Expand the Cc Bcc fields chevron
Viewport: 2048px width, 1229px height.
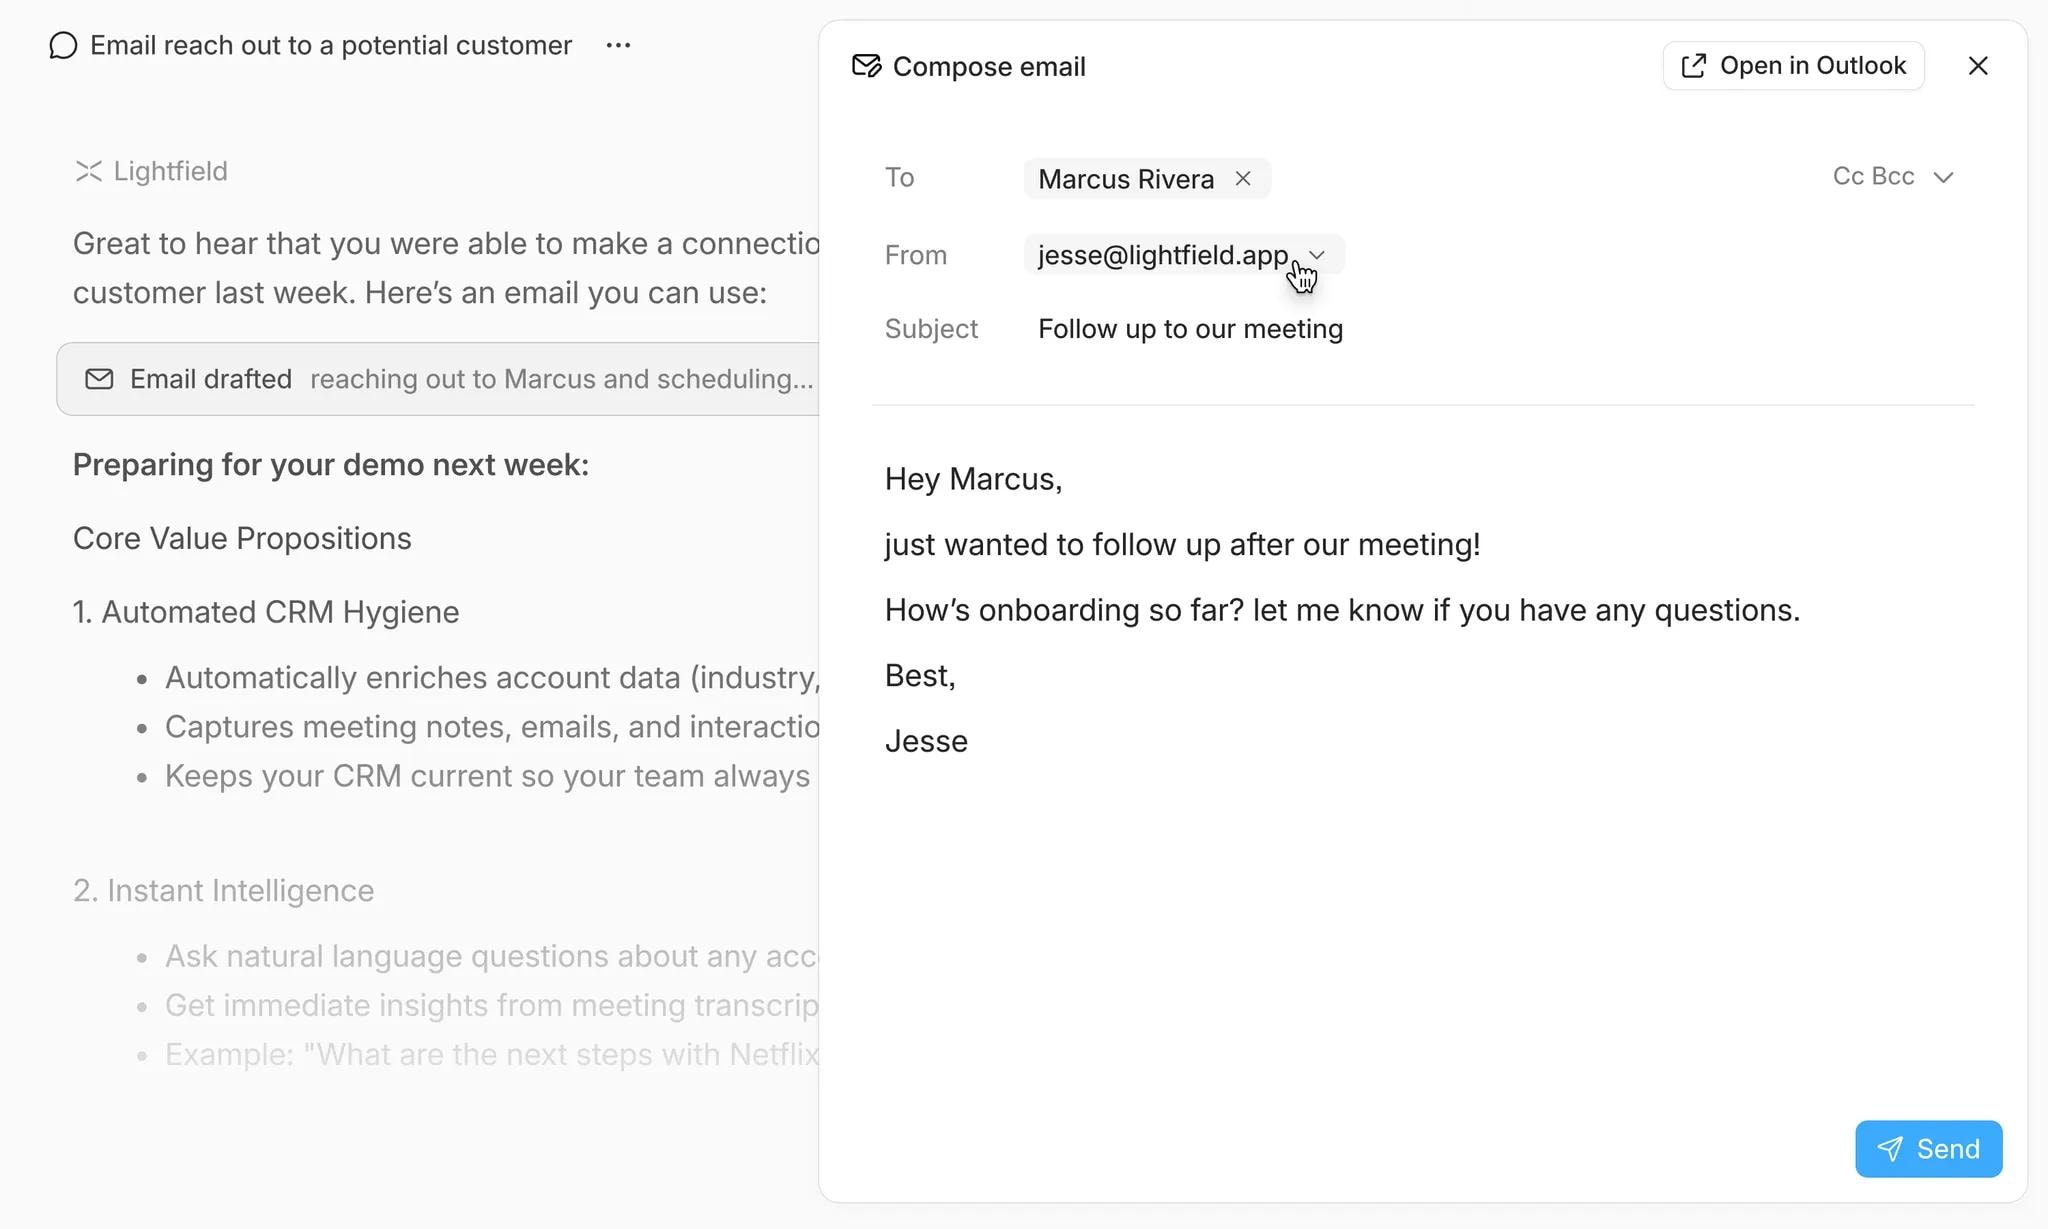(1943, 177)
